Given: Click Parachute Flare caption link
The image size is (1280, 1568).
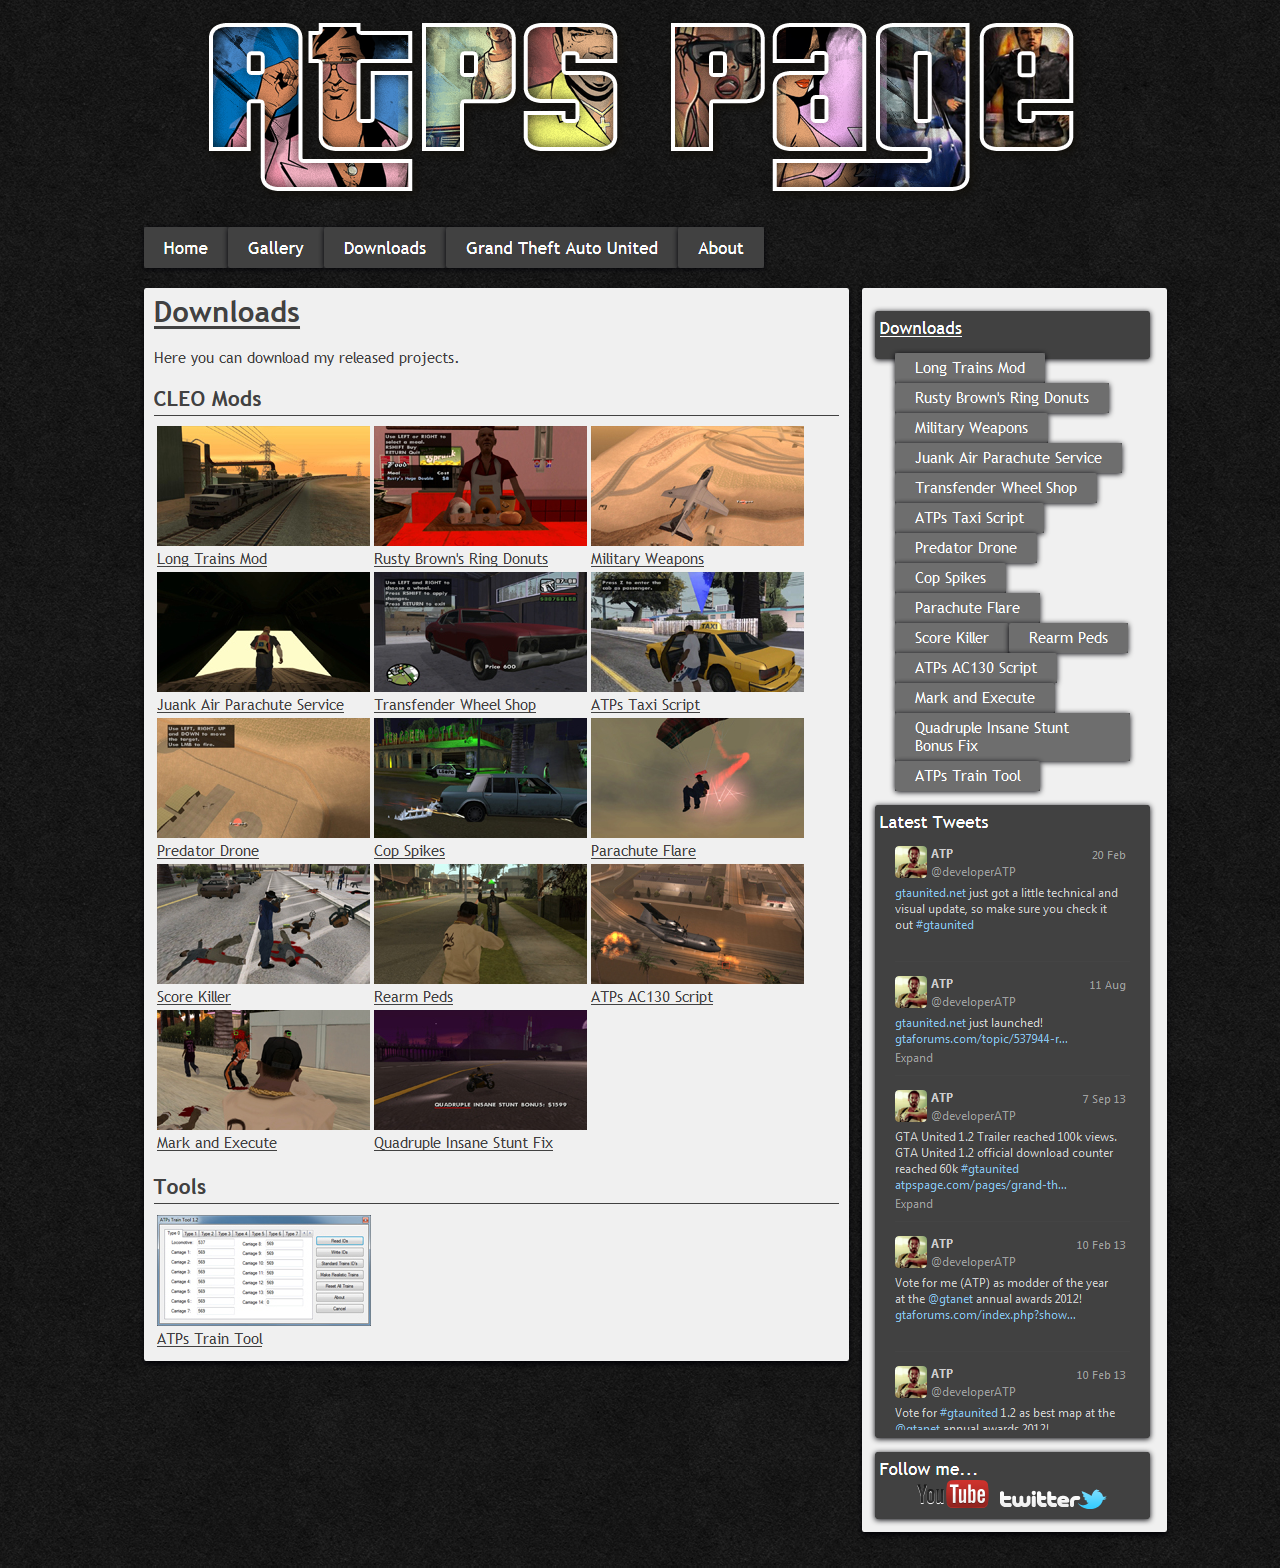Looking at the screenshot, I should click(643, 851).
